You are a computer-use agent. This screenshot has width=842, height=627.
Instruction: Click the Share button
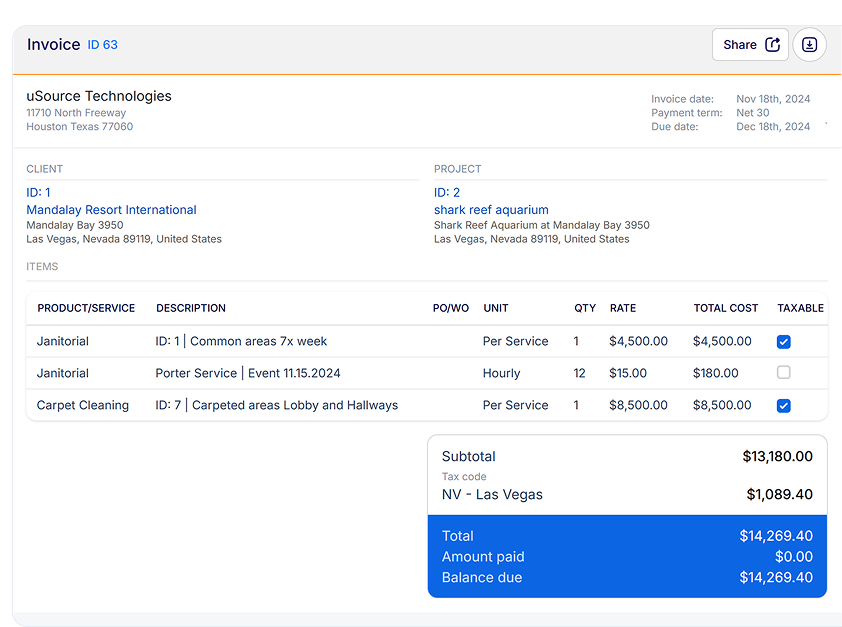tap(750, 45)
